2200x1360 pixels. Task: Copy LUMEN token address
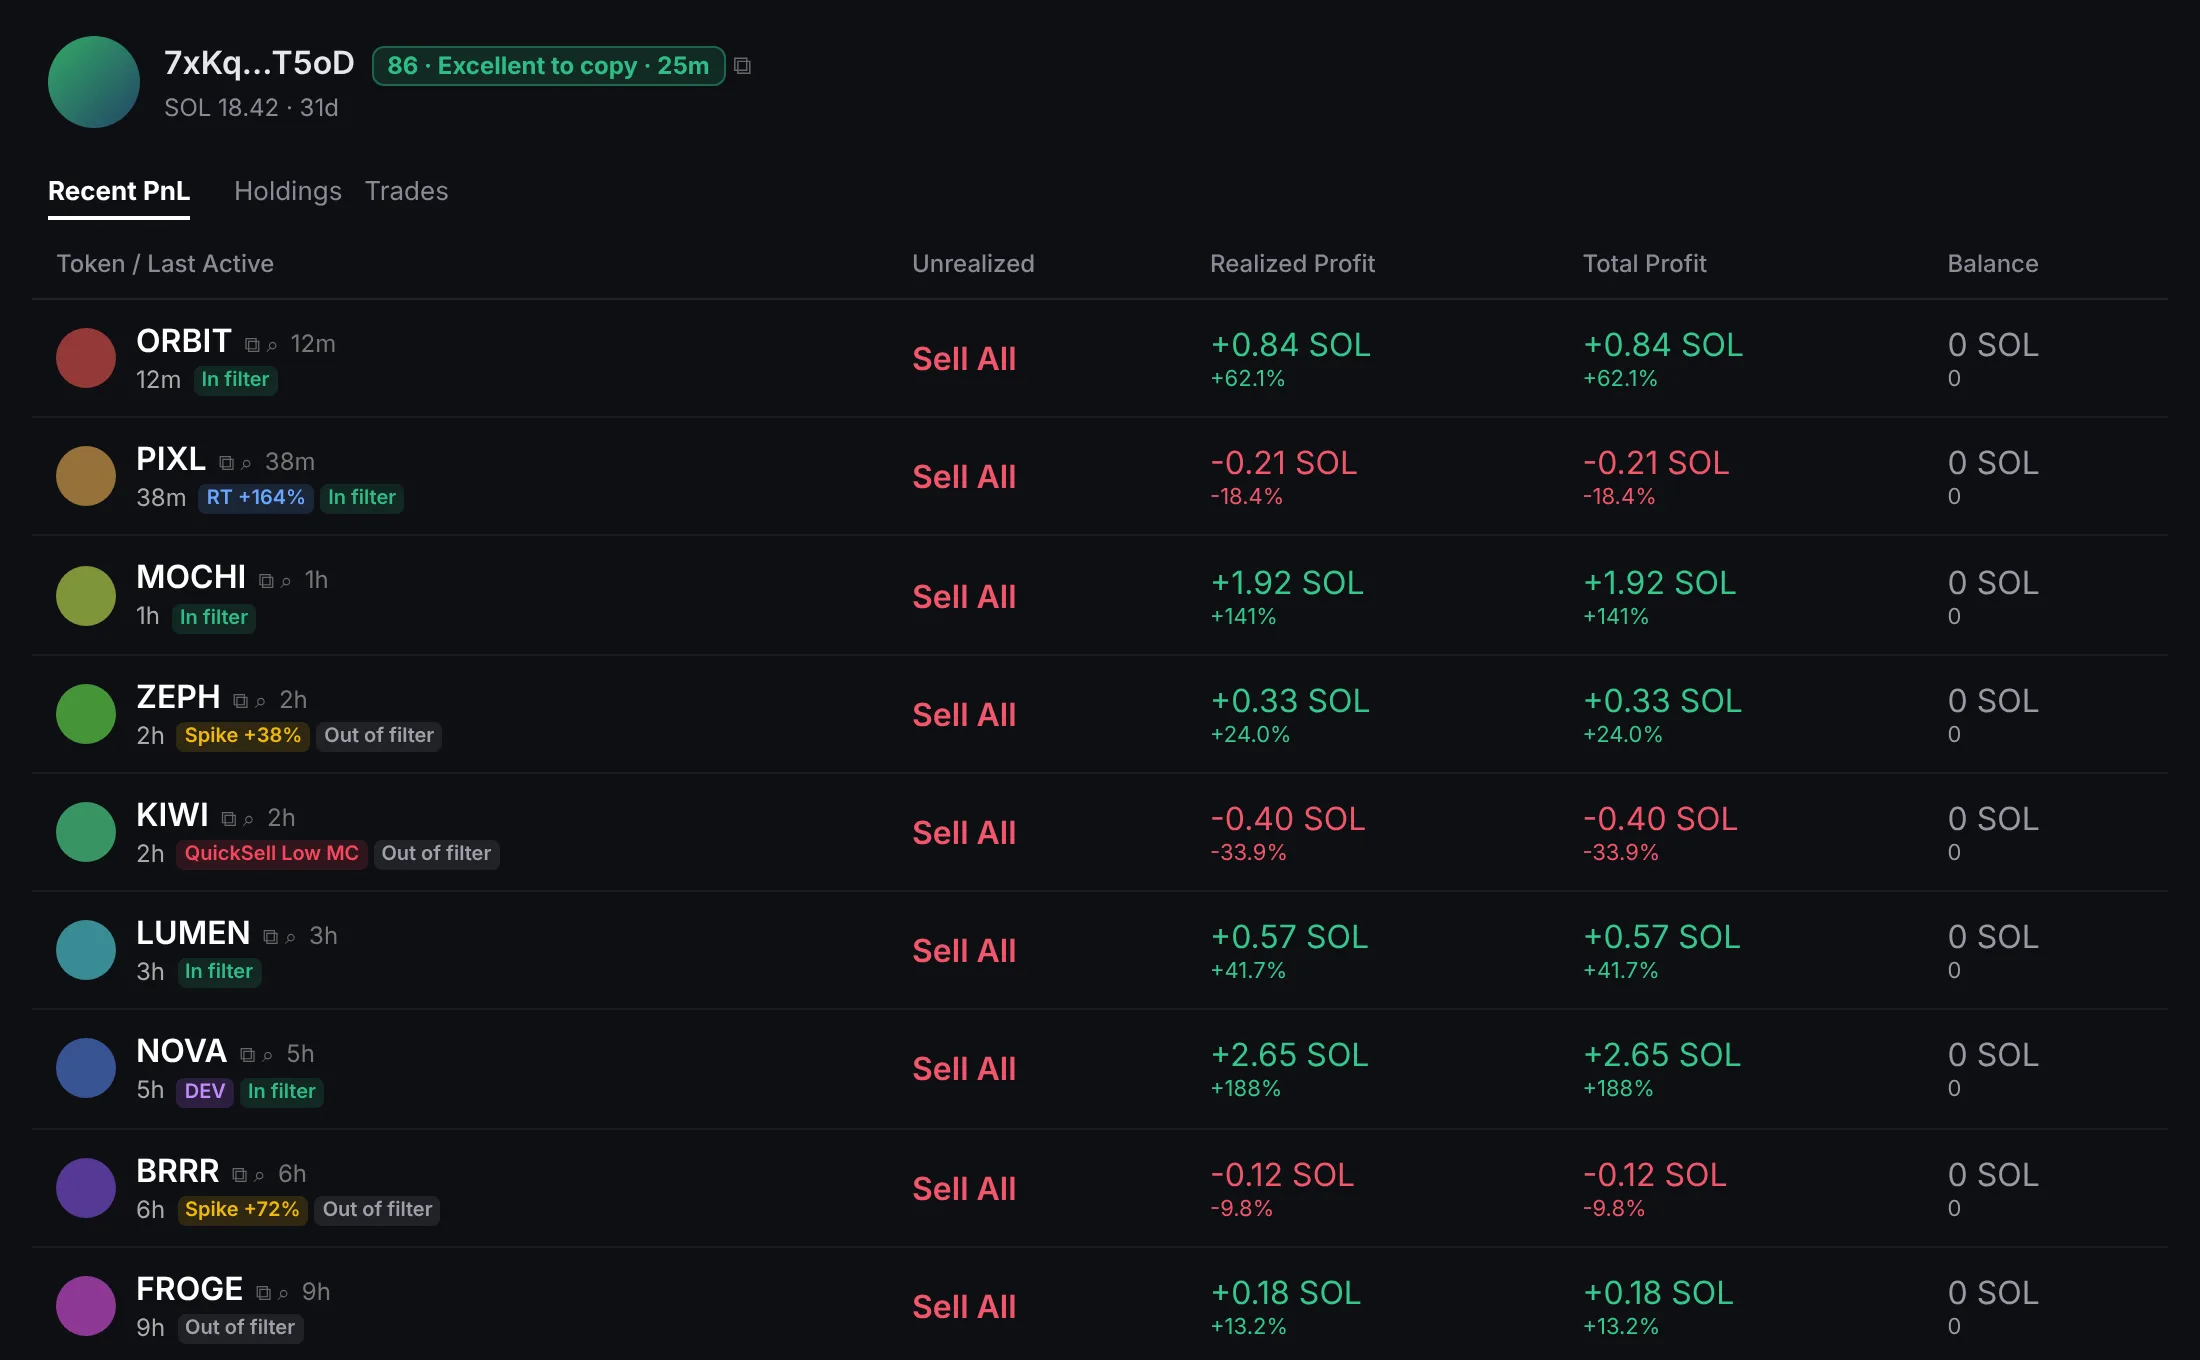click(x=270, y=937)
